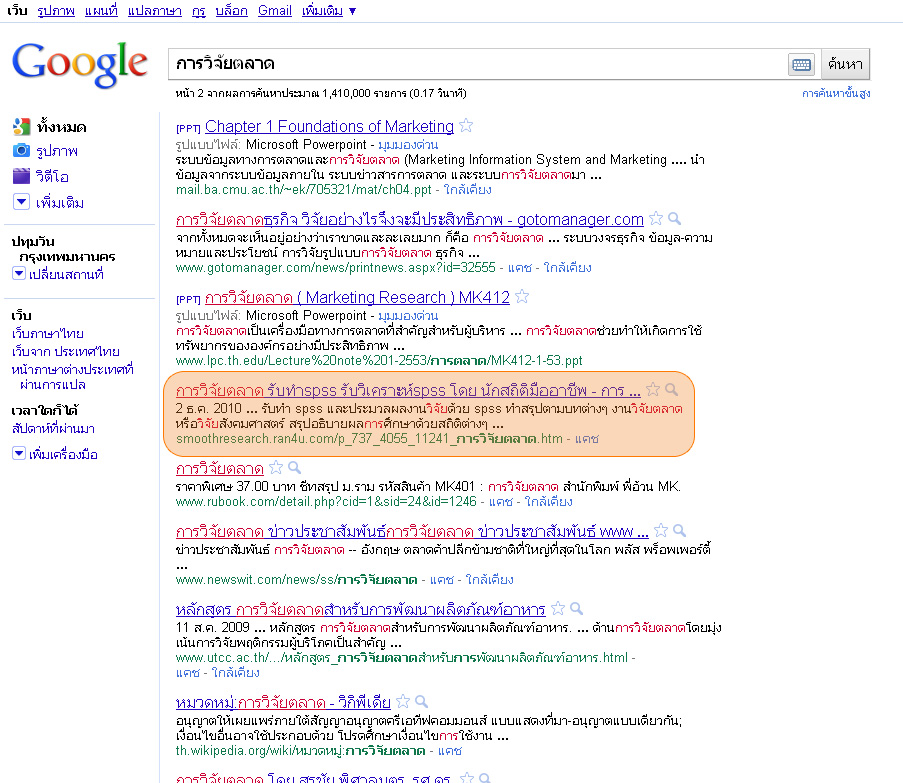Open แคช cached link for gotomanager.com result
The height and width of the screenshot is (783, 903).
pos(519,268)
